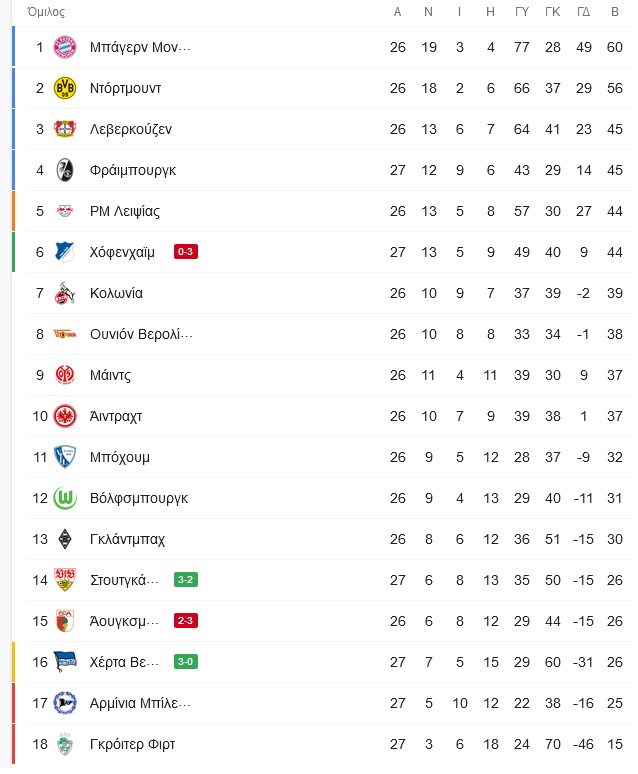The width and height of the screenshot is (638, 774).
Task: Open the Λεβερκούζεν team link
Action: (x=131, y=129)
